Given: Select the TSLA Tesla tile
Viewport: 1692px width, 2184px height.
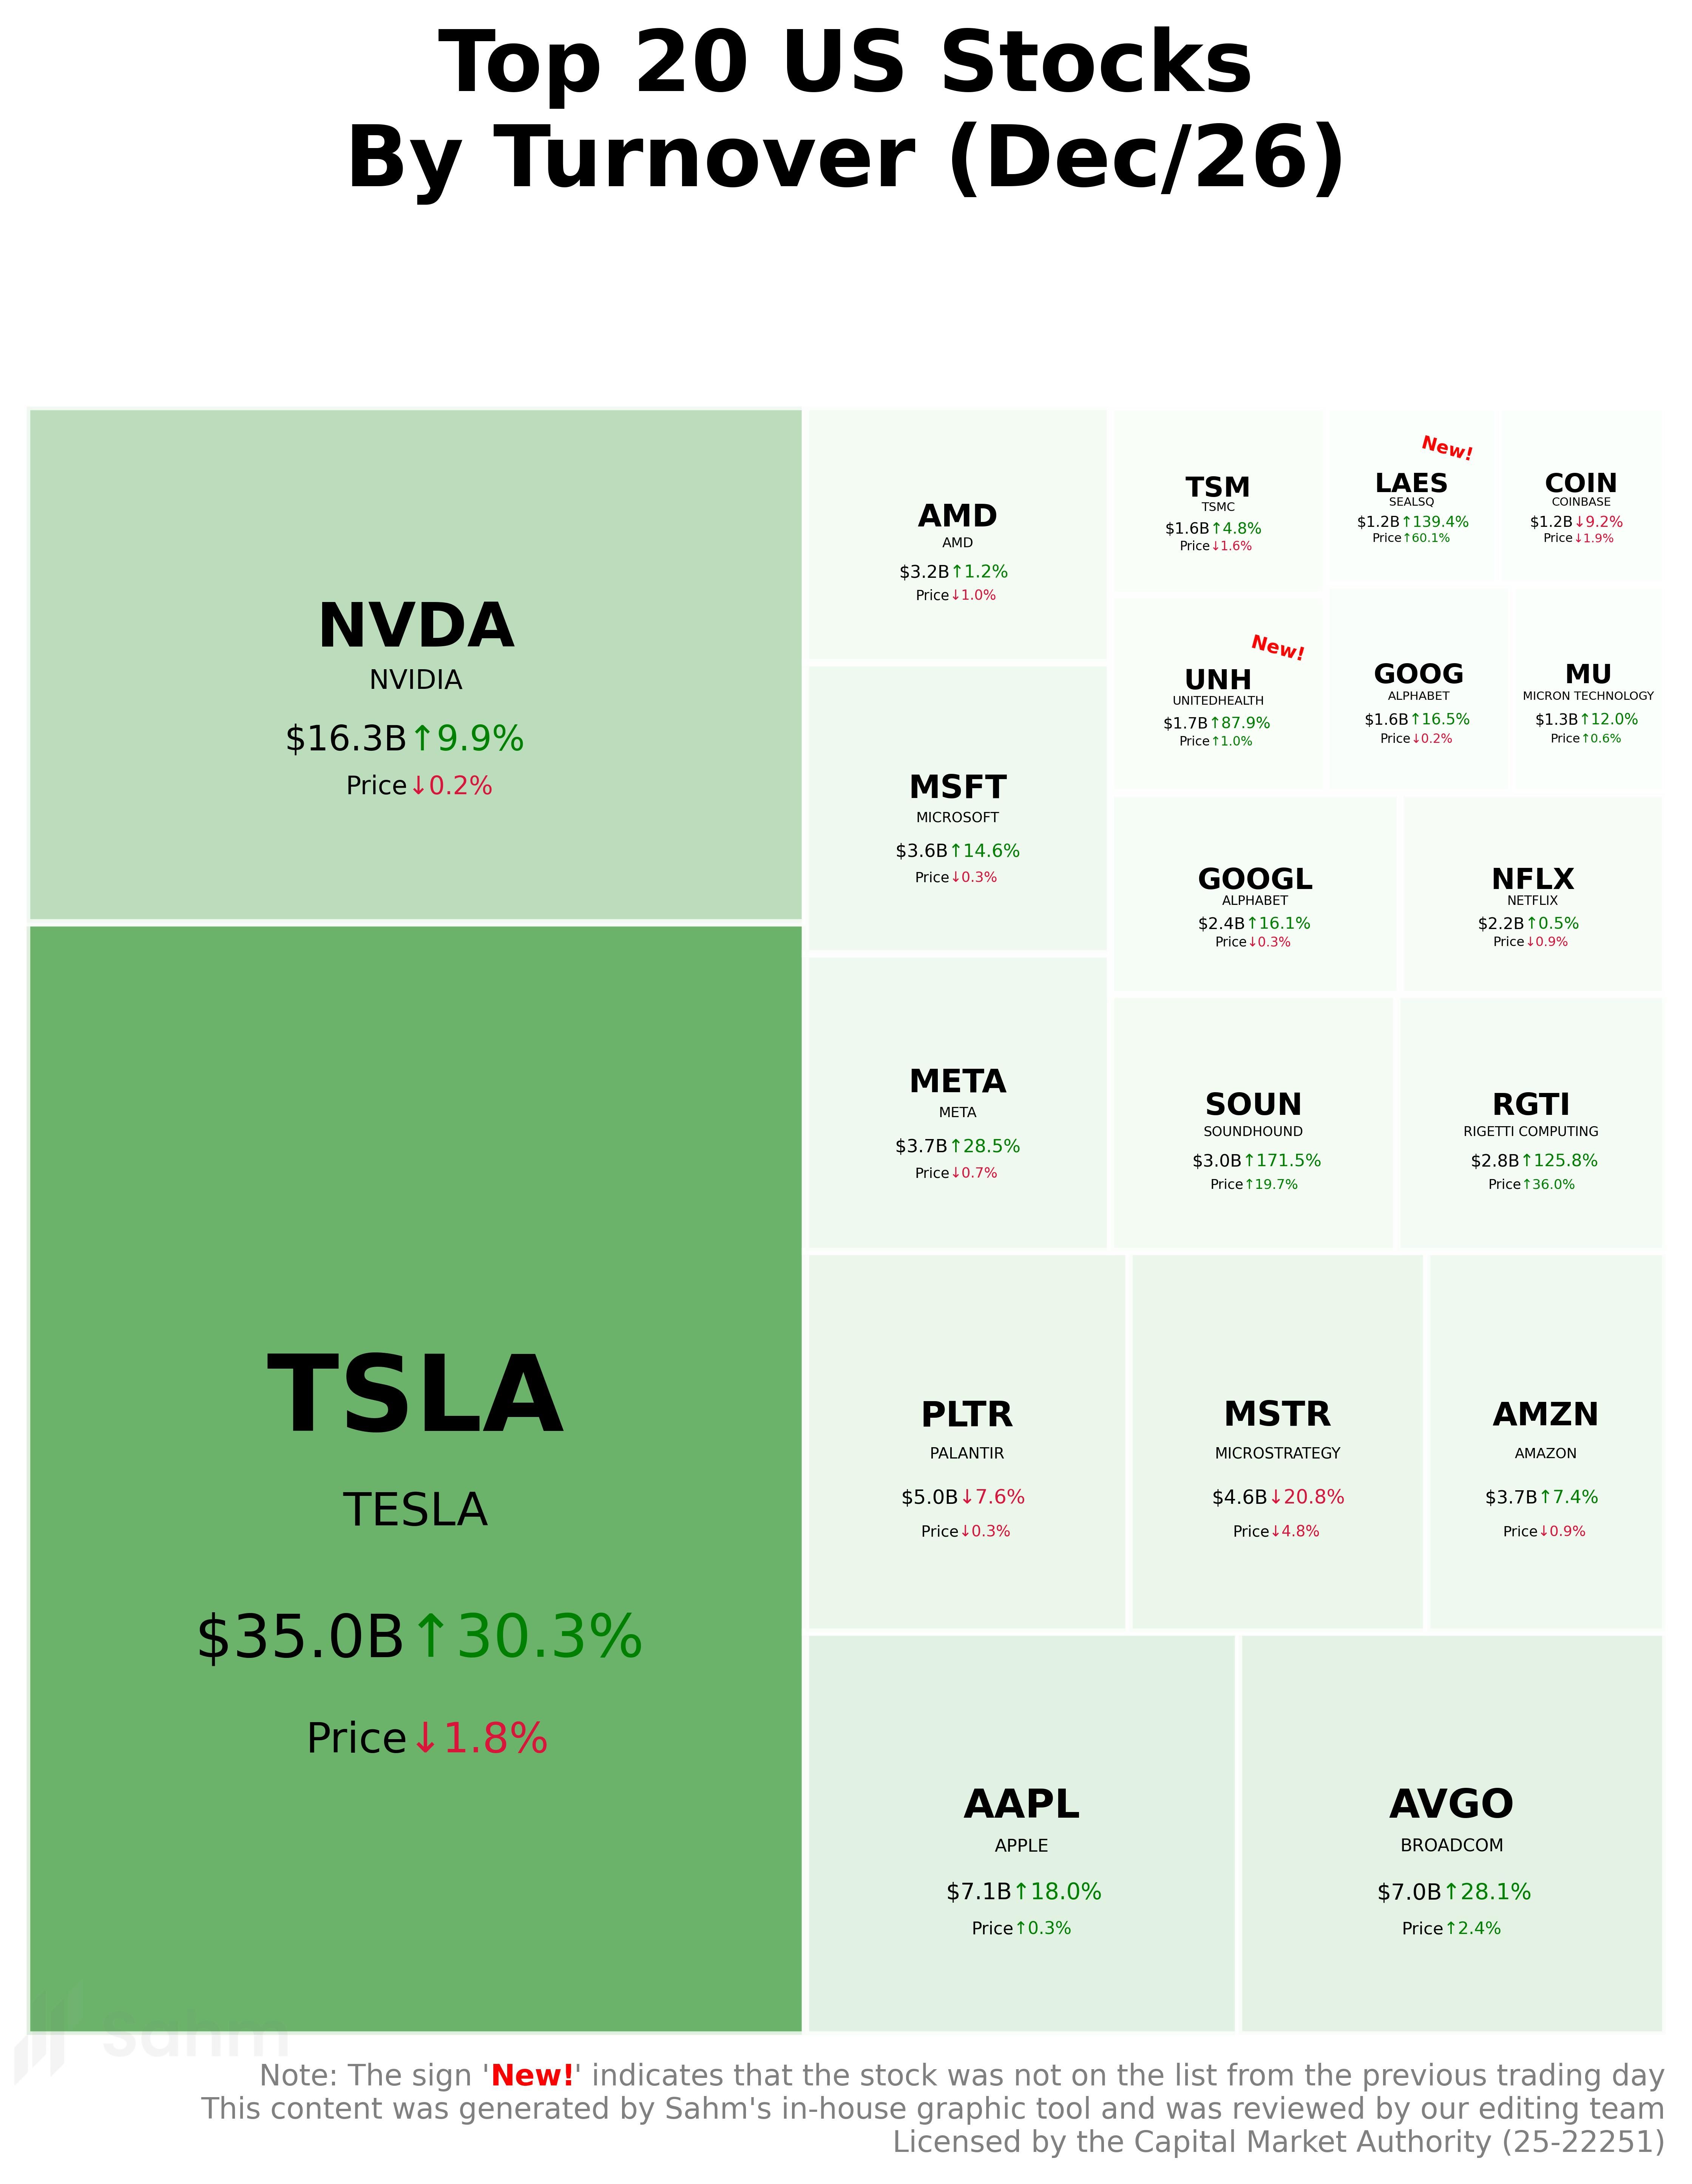Looking at the screenshot, I should click(x=415, y=1480).
